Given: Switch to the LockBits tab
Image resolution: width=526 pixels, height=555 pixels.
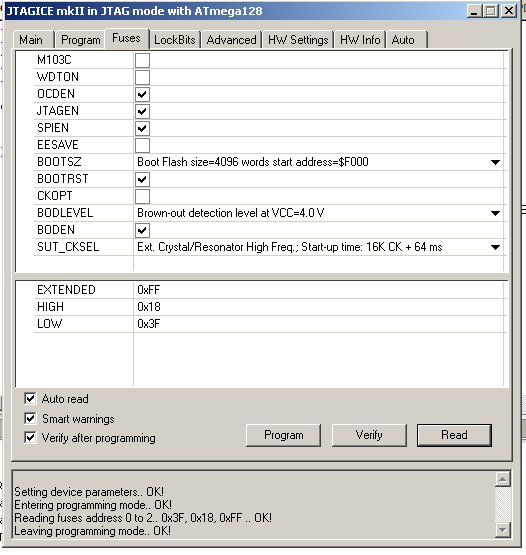Looking at the screenshot, I should [x=175, y=40].
